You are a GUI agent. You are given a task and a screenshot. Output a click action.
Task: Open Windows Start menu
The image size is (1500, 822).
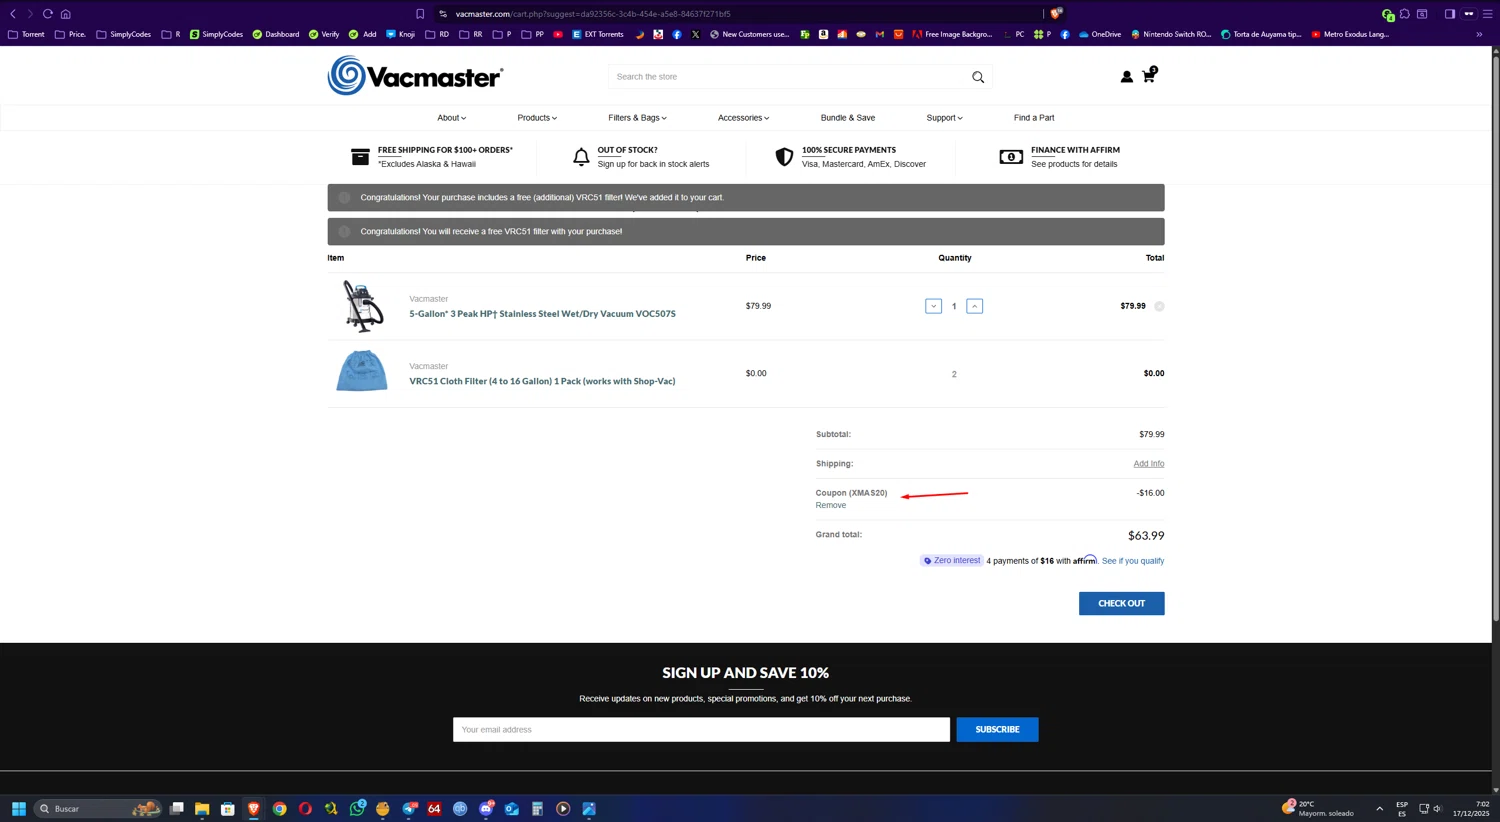(x=18, y=808)
